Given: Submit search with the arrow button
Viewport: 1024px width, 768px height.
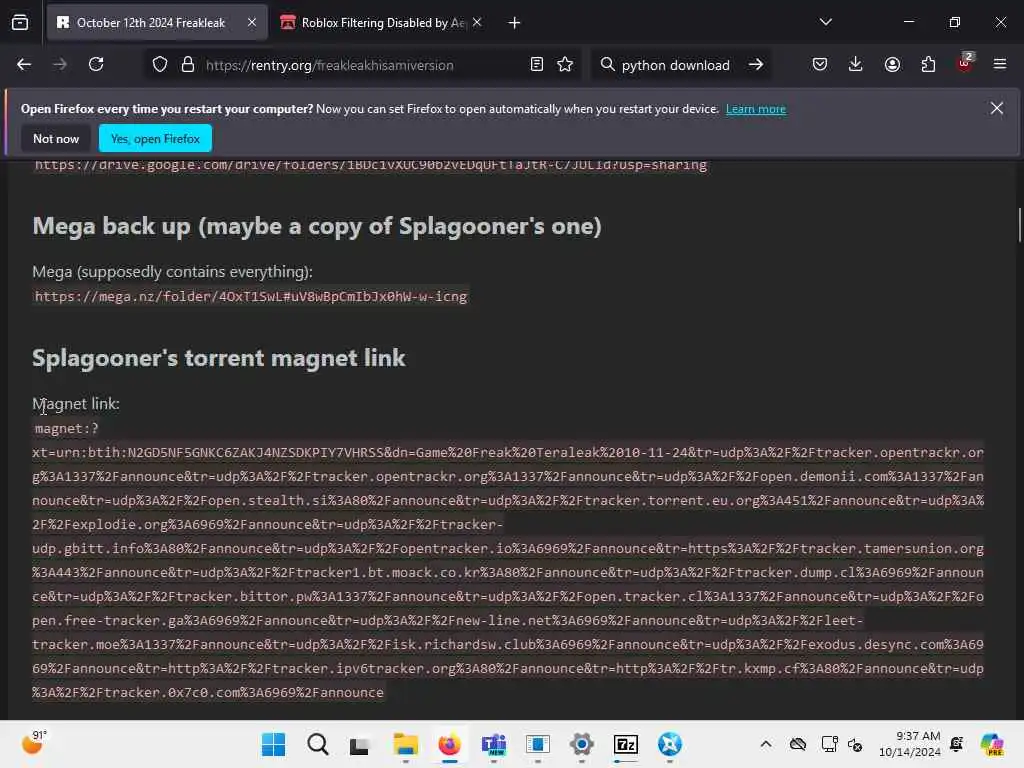Looking at the screenshot, I should [756, 65].
